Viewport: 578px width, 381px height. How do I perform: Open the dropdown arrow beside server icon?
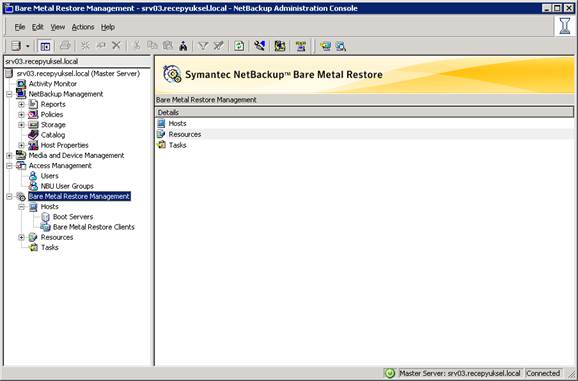pyautogui.click(x=28, y=46)
